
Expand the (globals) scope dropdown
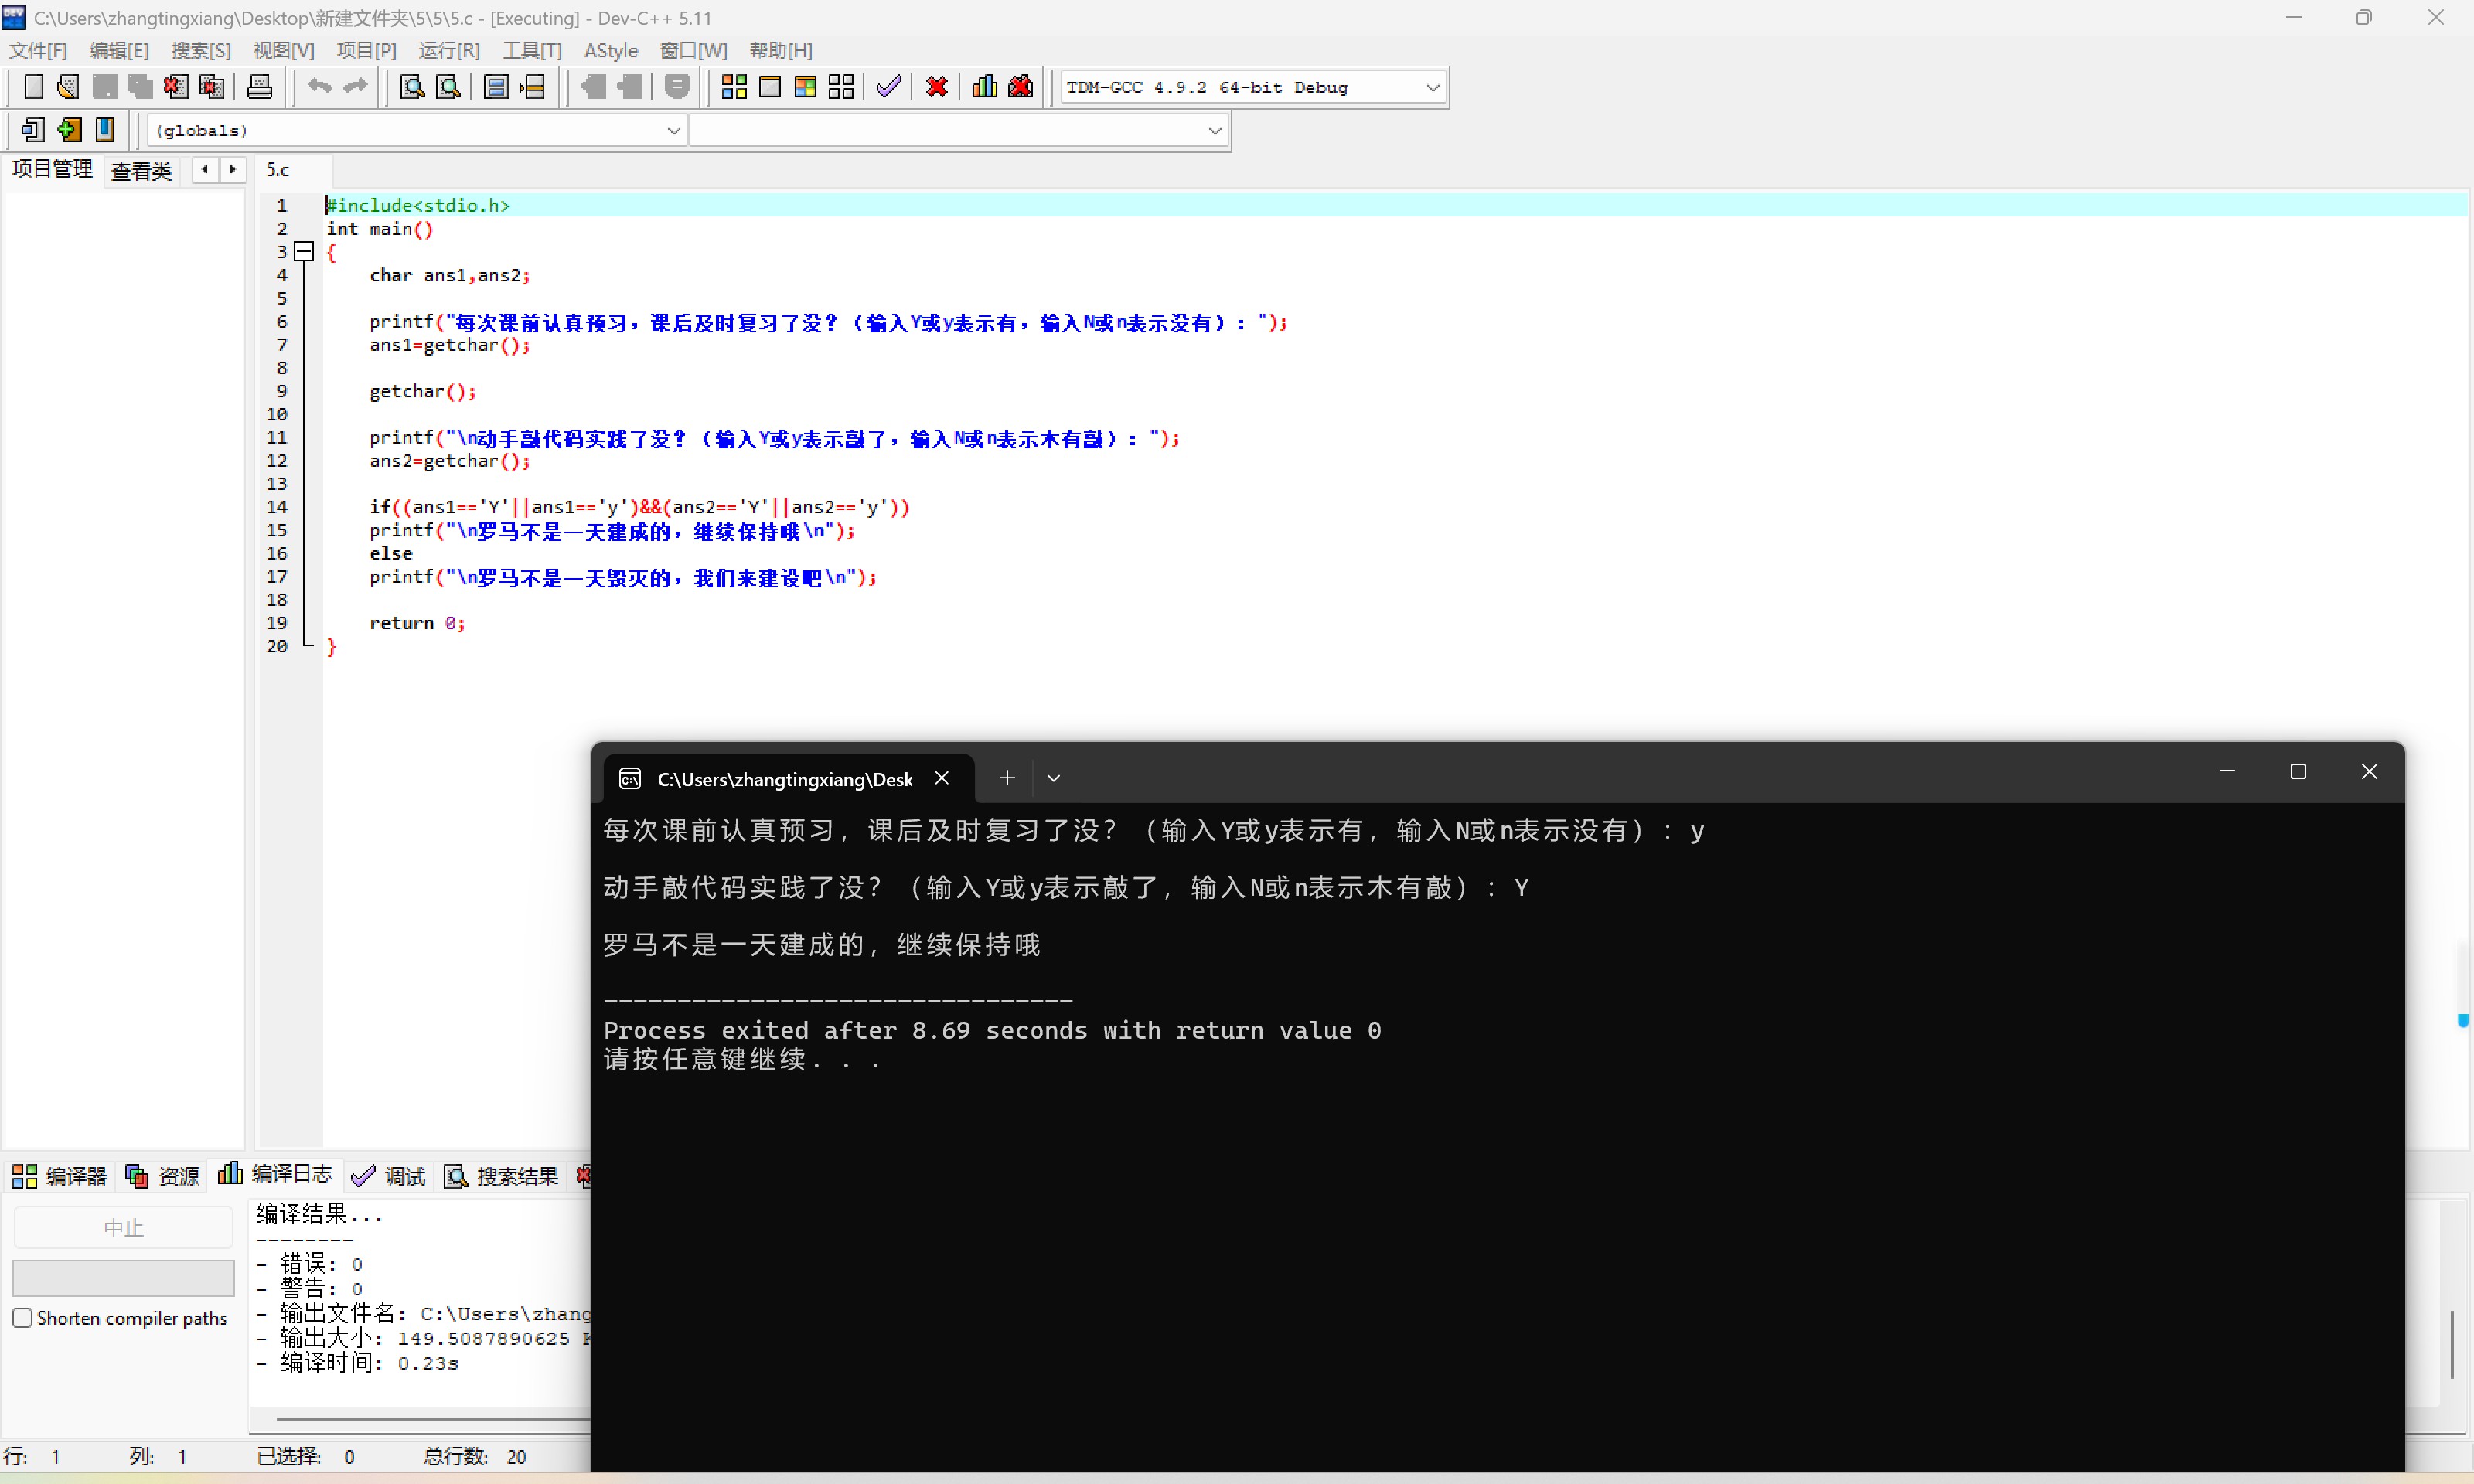tap(673, 131)
